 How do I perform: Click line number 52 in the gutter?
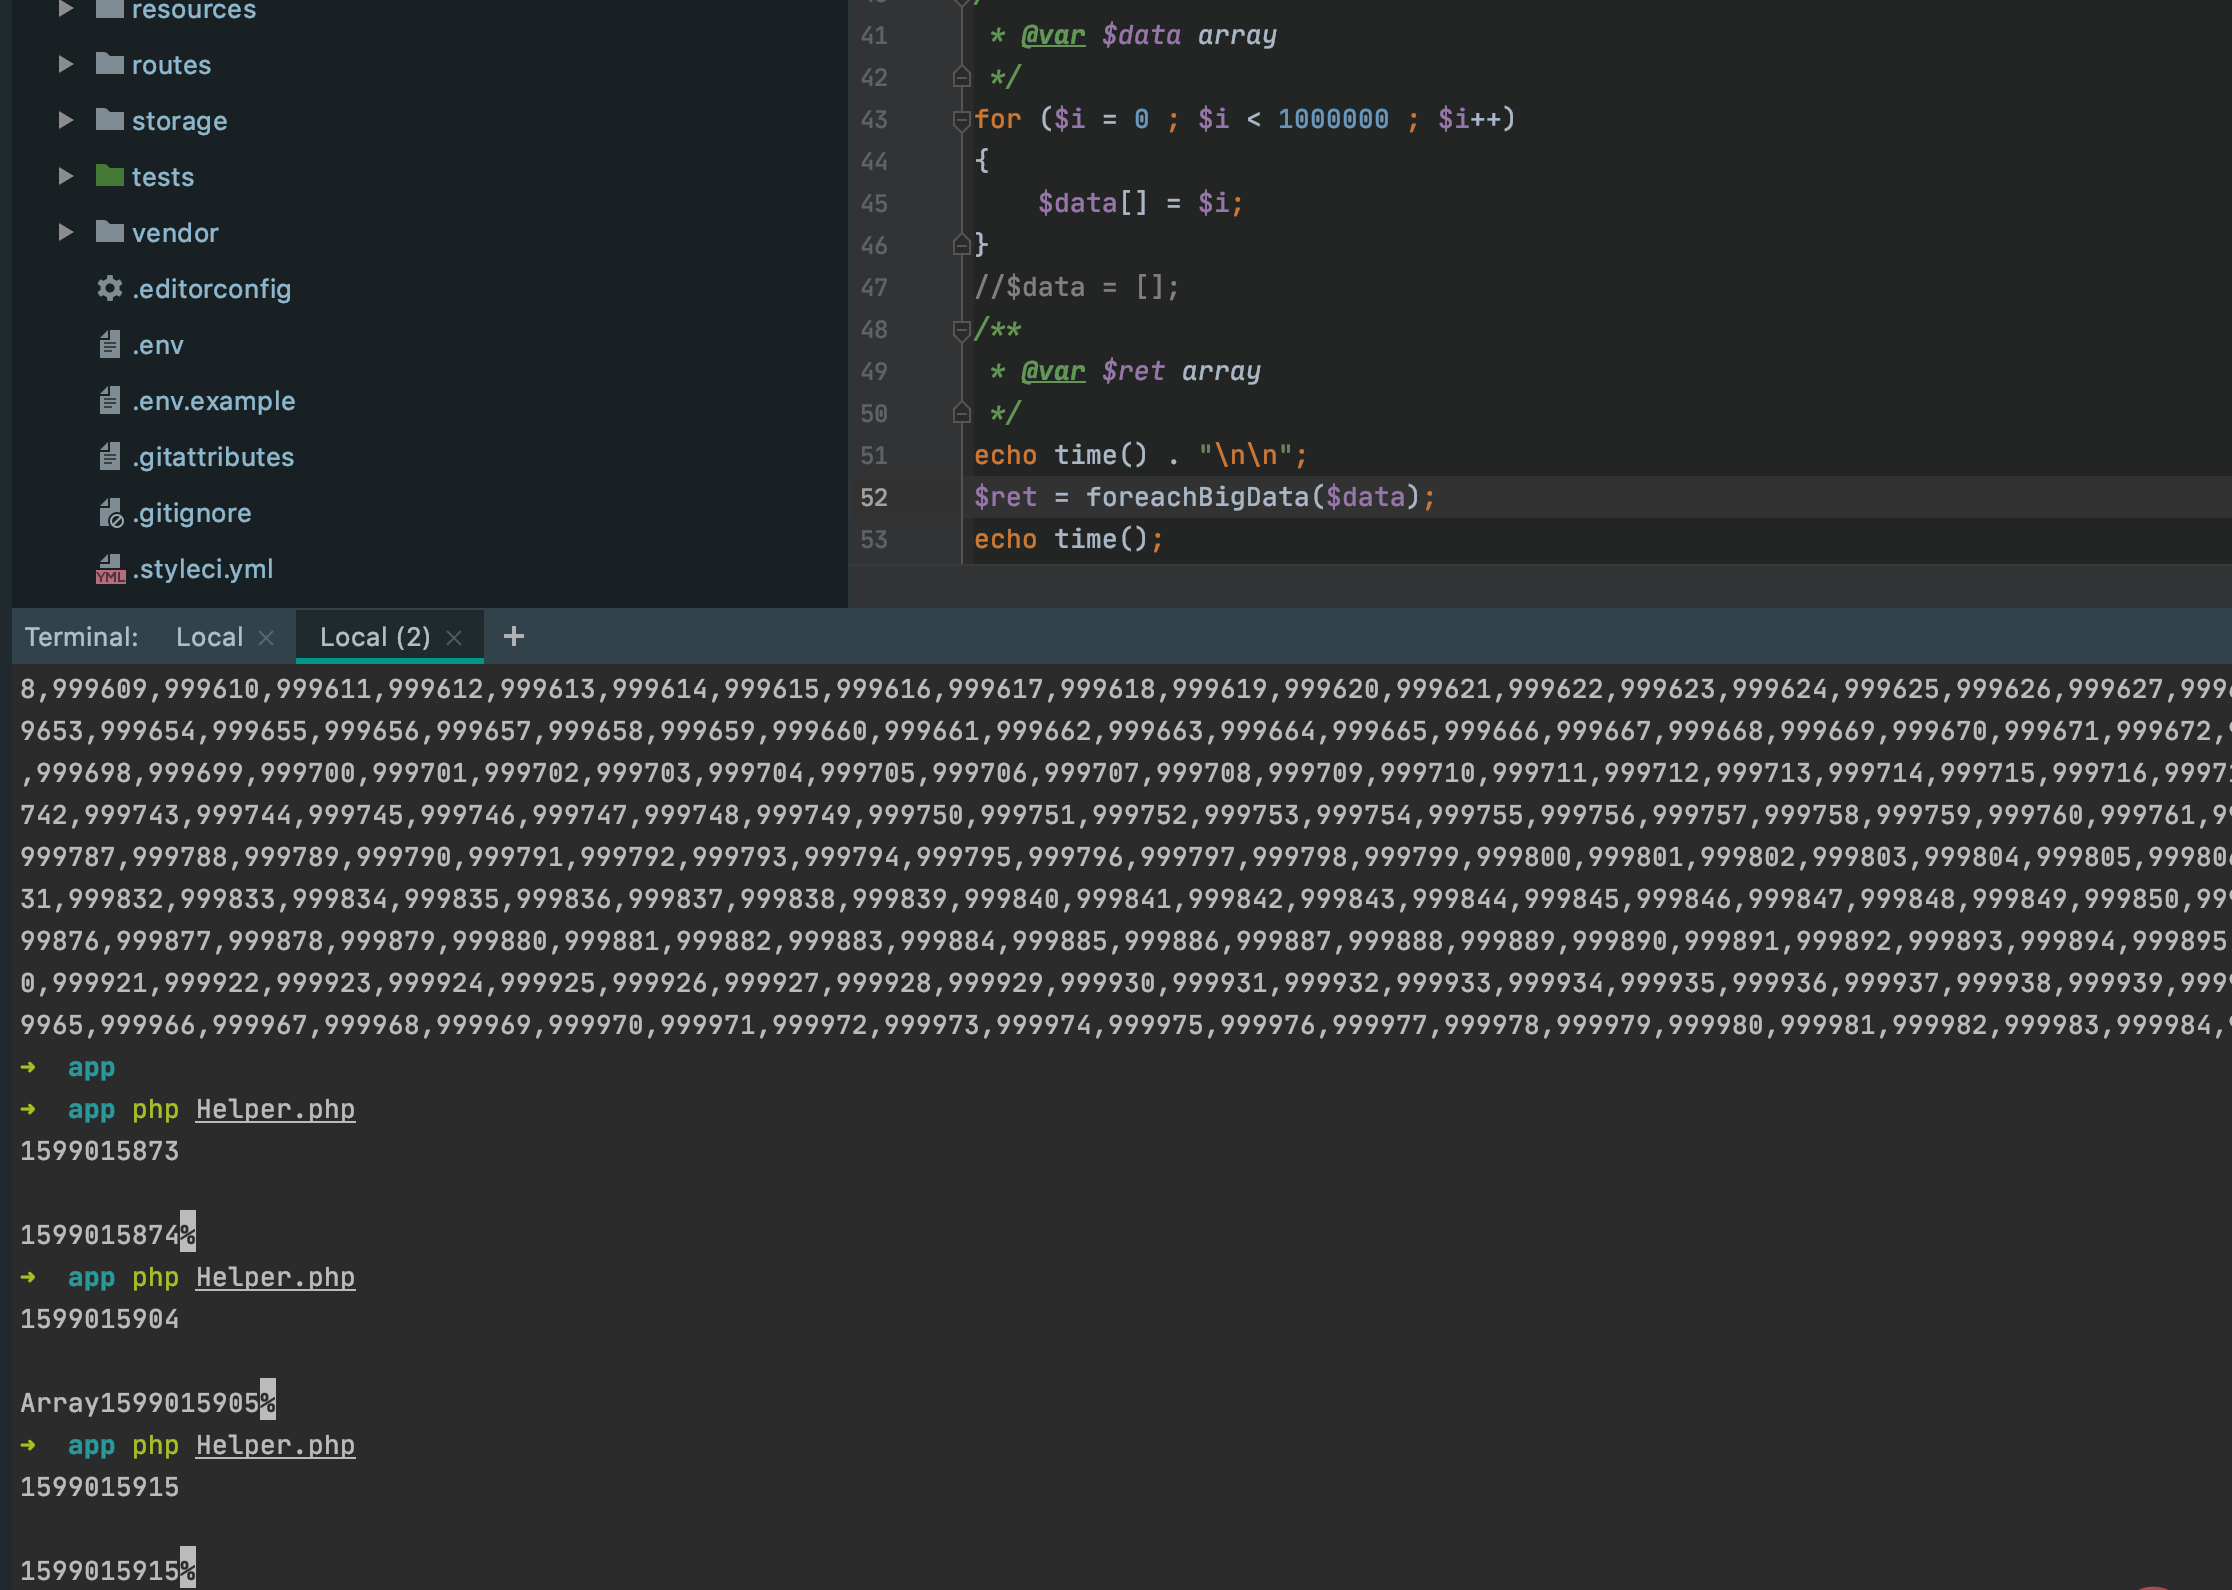tap(874, 498)
